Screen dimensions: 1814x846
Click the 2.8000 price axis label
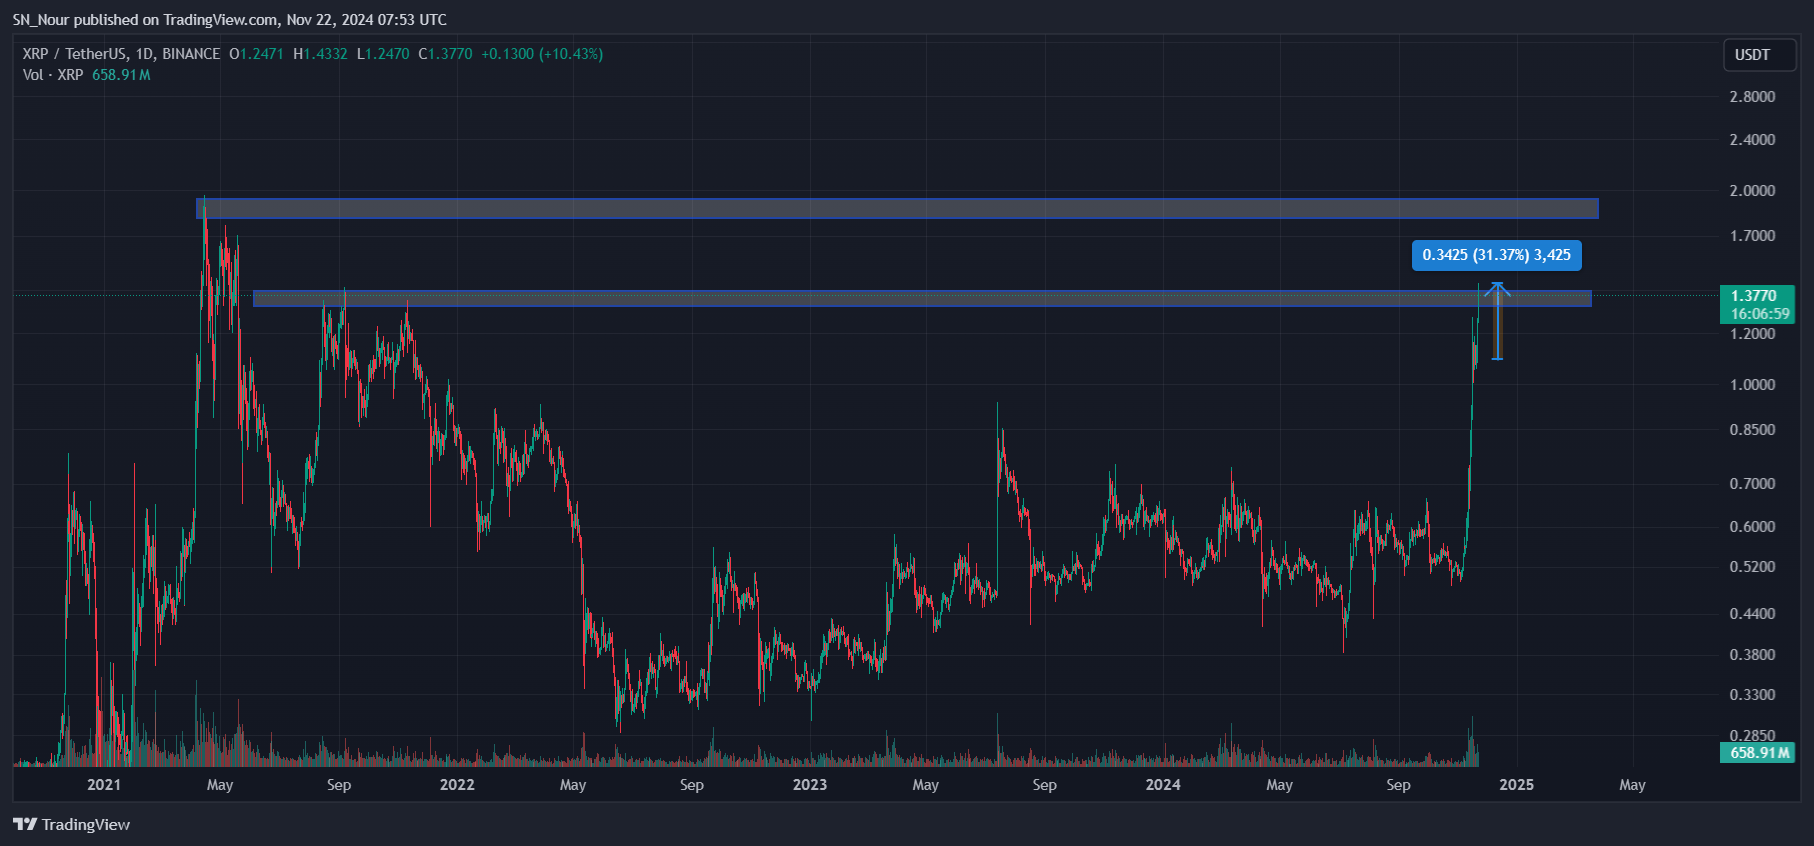point(1752,97)
